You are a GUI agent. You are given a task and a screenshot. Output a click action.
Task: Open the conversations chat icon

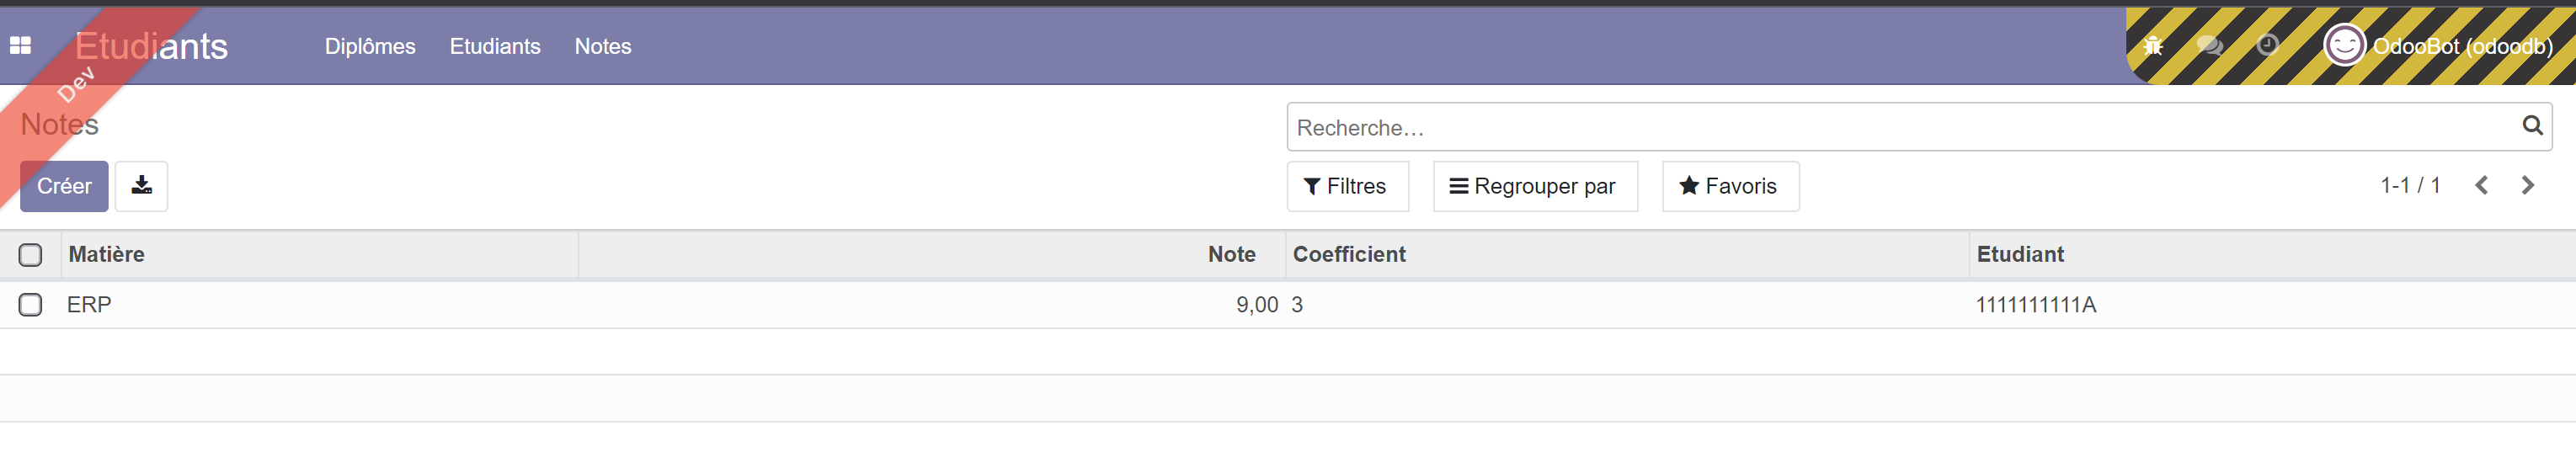tap(2209, 46)
